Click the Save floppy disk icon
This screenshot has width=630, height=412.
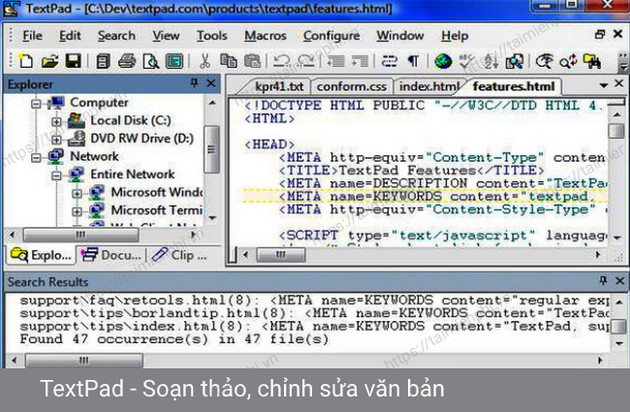(72, 62)
